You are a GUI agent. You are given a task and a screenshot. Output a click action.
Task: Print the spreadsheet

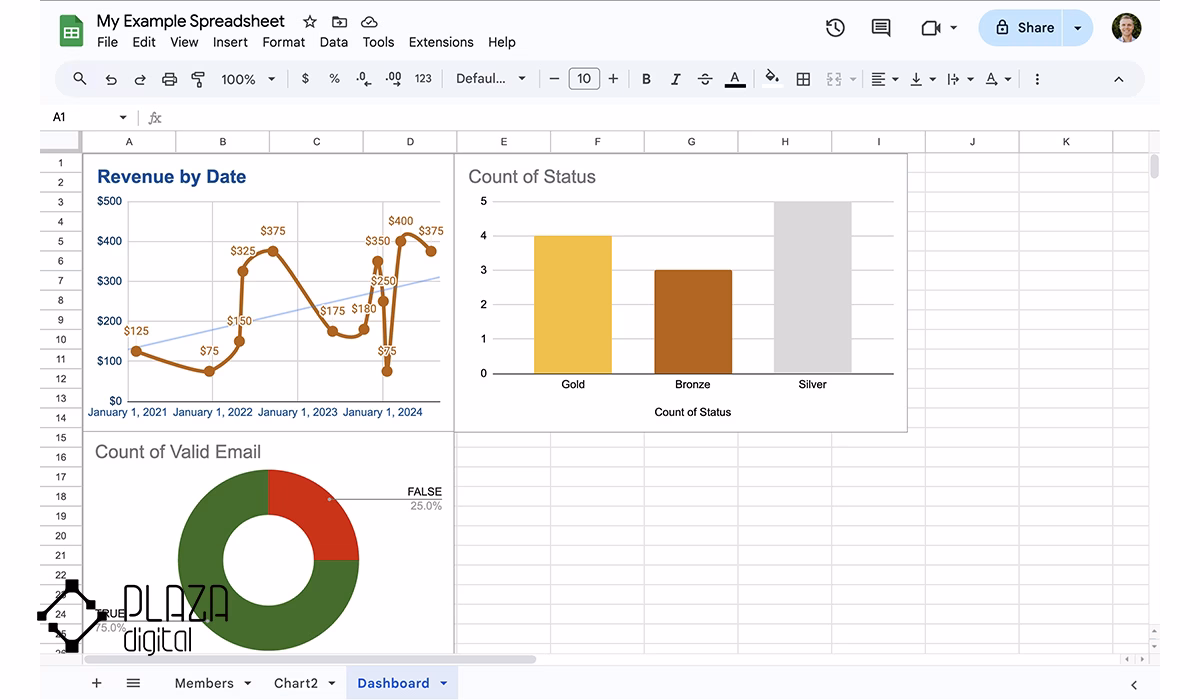[169, 79]
